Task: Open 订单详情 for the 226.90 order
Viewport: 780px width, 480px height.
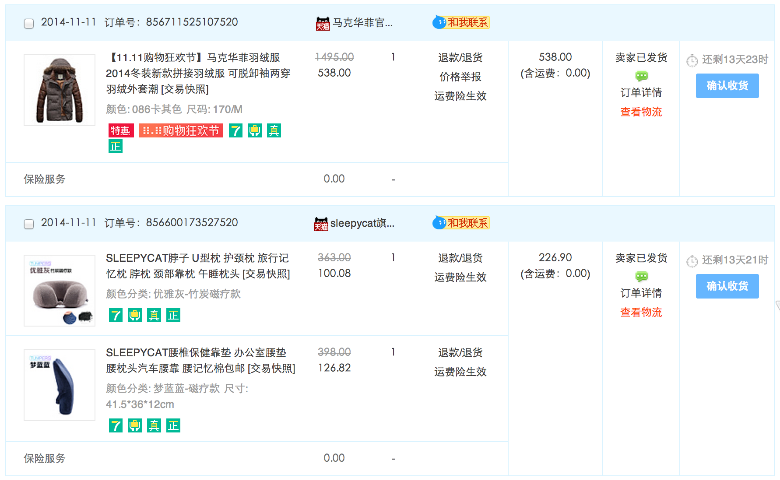Action: pos(641,293)
